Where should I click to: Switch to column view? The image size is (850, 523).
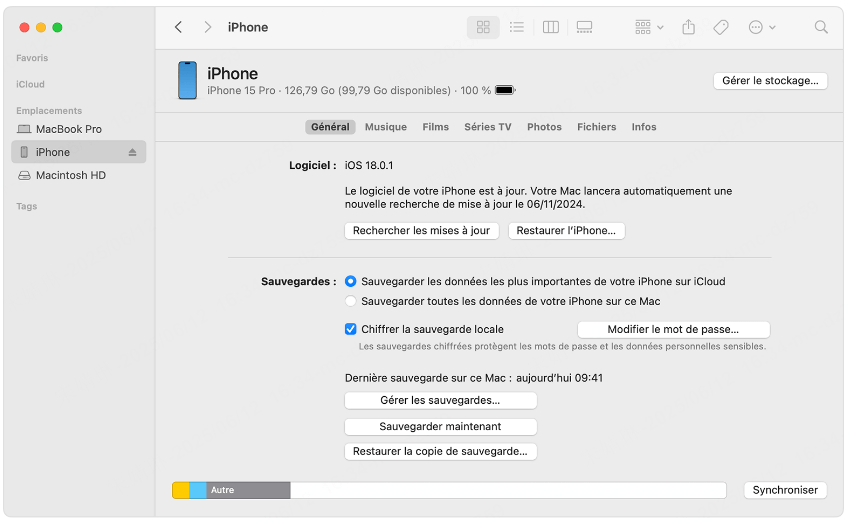pyautogui.click(x=551, y=27)
